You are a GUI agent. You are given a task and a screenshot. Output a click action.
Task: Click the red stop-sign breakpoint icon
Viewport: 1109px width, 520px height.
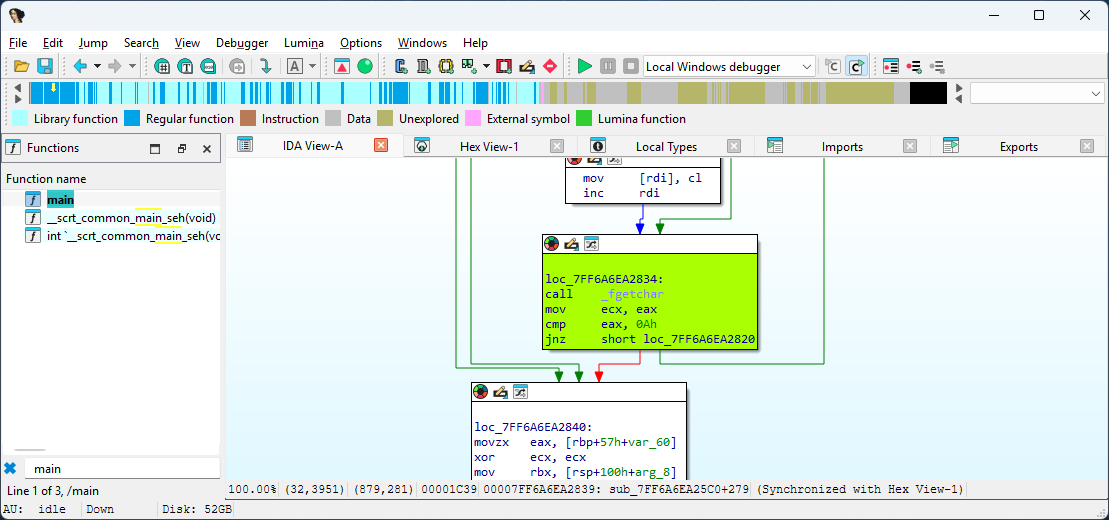(549, 66)
